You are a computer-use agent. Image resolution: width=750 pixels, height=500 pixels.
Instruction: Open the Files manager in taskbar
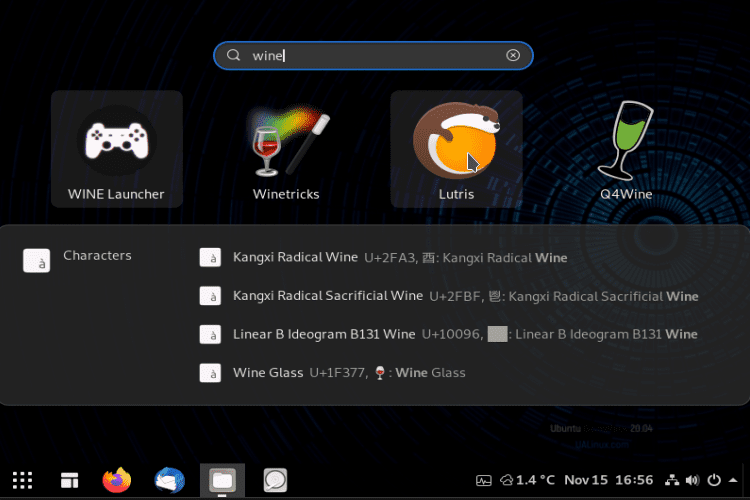click(222, 480)
